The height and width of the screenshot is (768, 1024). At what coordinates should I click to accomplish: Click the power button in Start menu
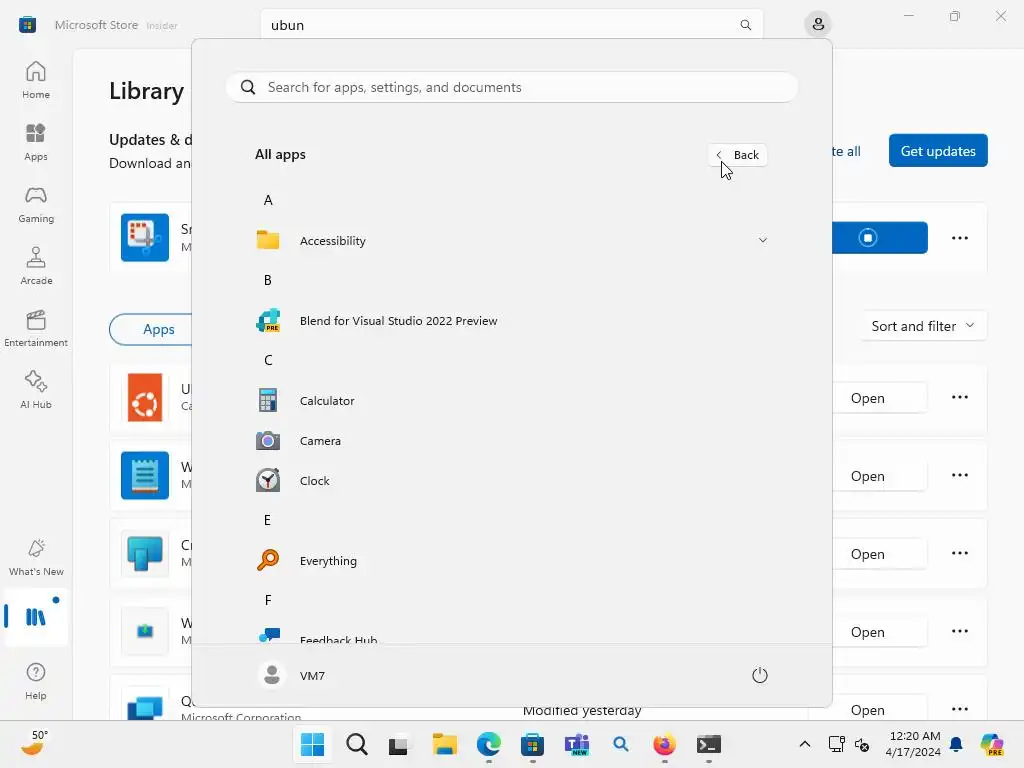(760, 675)
